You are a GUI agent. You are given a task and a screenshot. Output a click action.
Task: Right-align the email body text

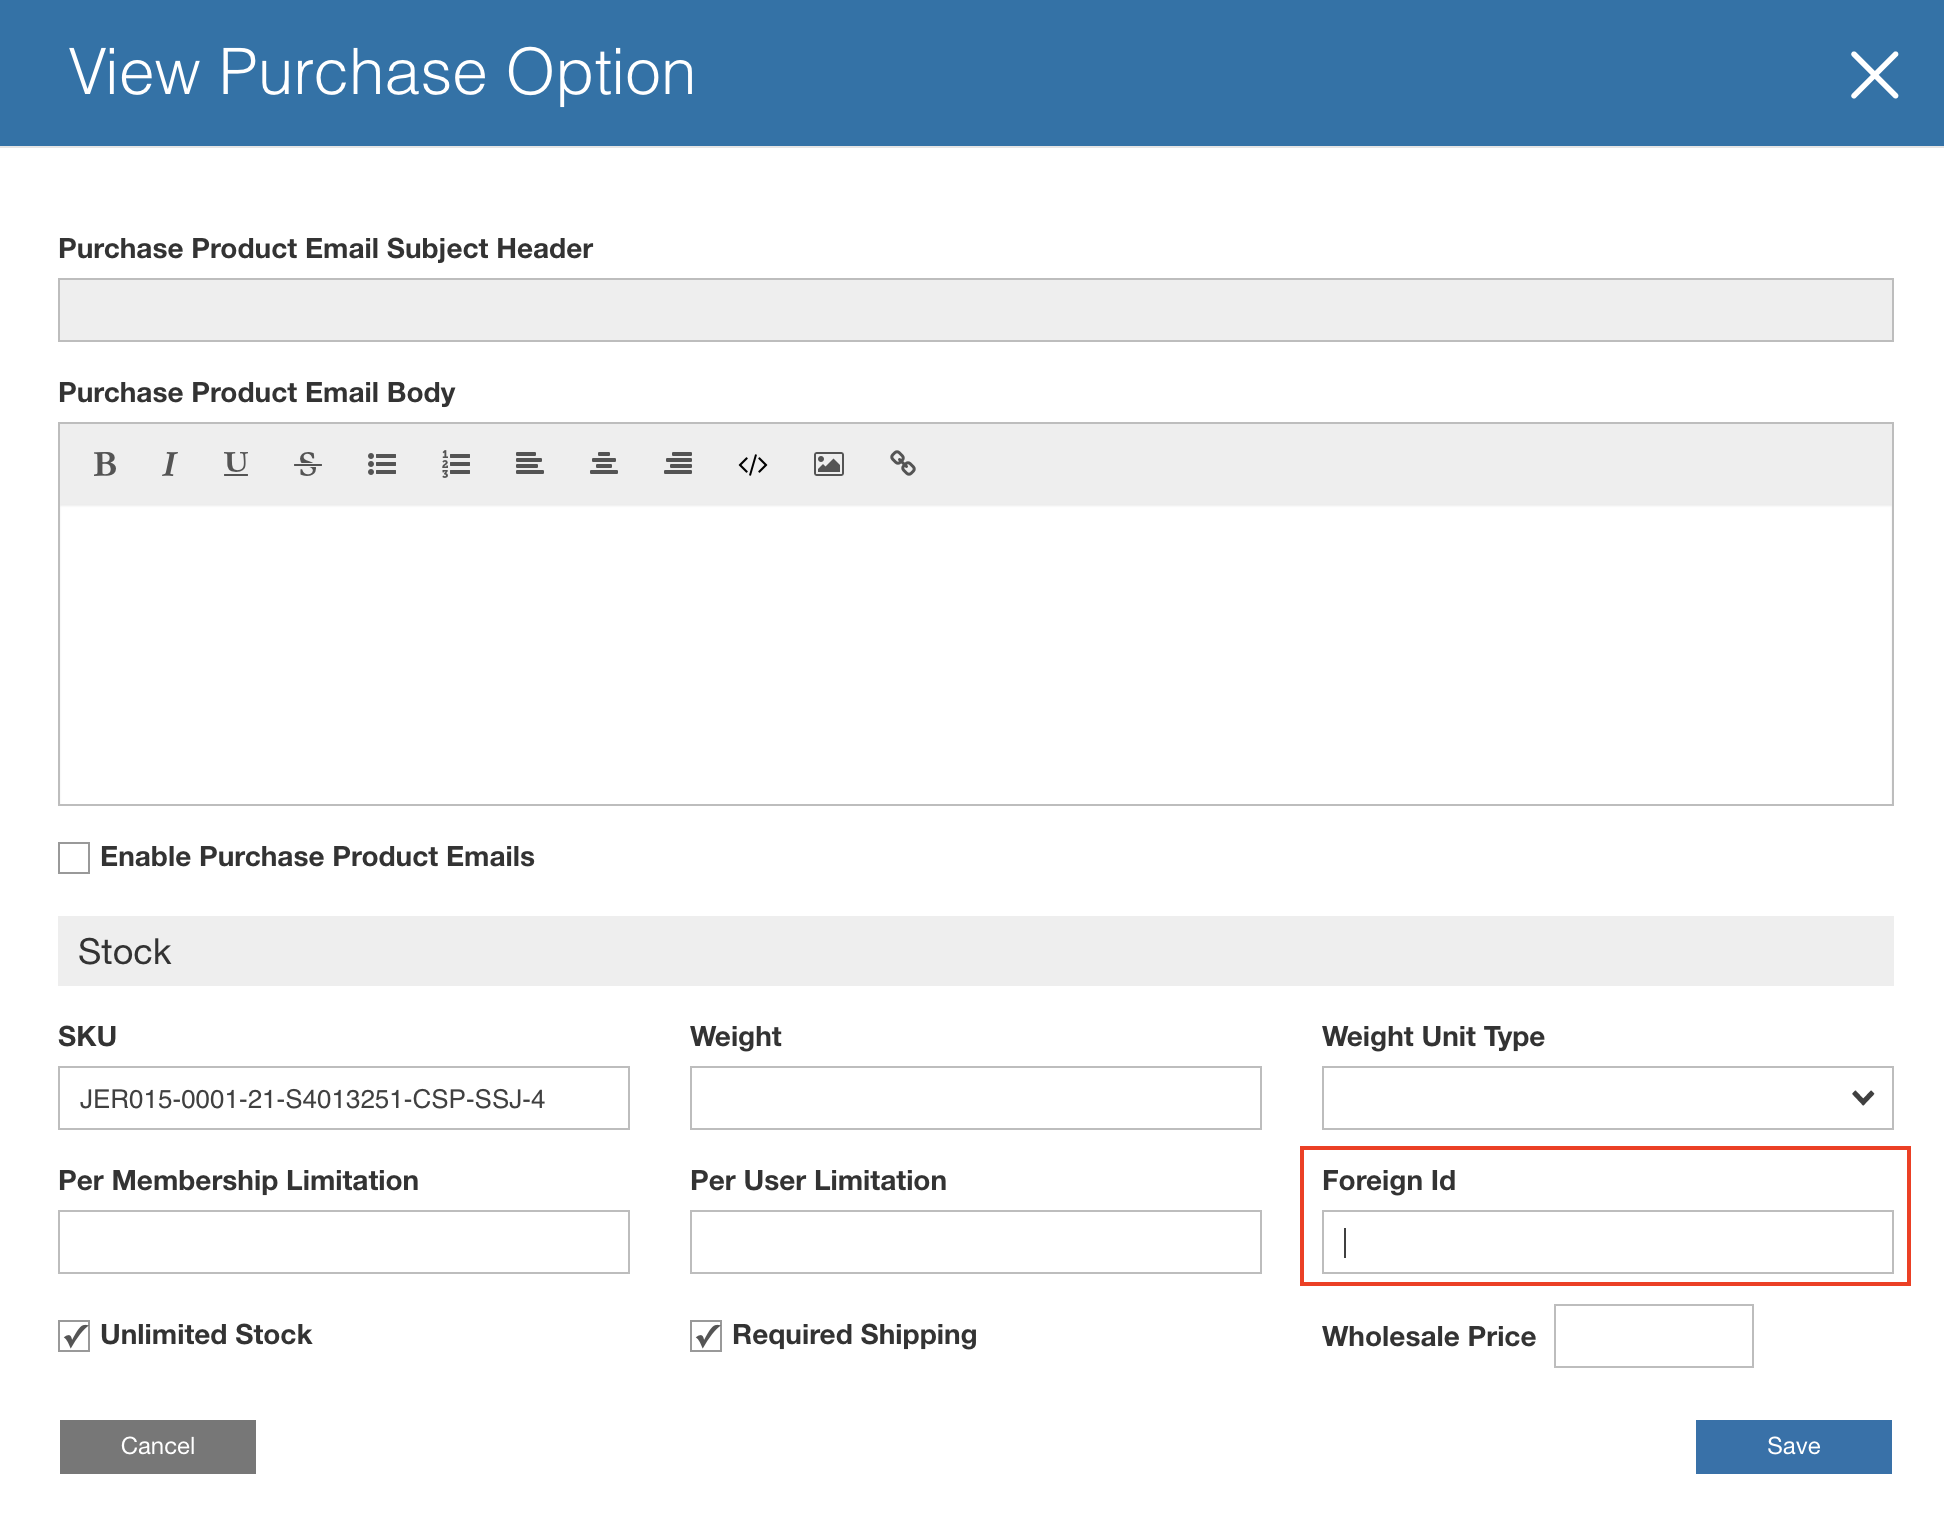(678, 464)
